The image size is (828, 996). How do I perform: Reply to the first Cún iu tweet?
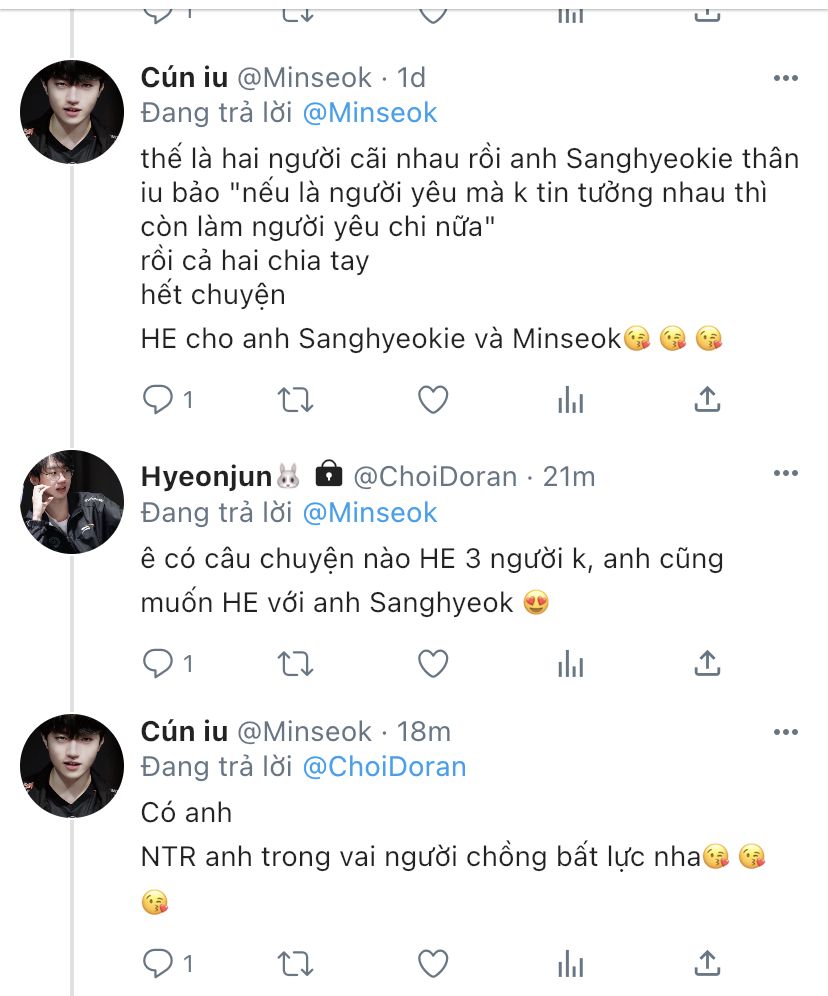click(x=157, y=401)
